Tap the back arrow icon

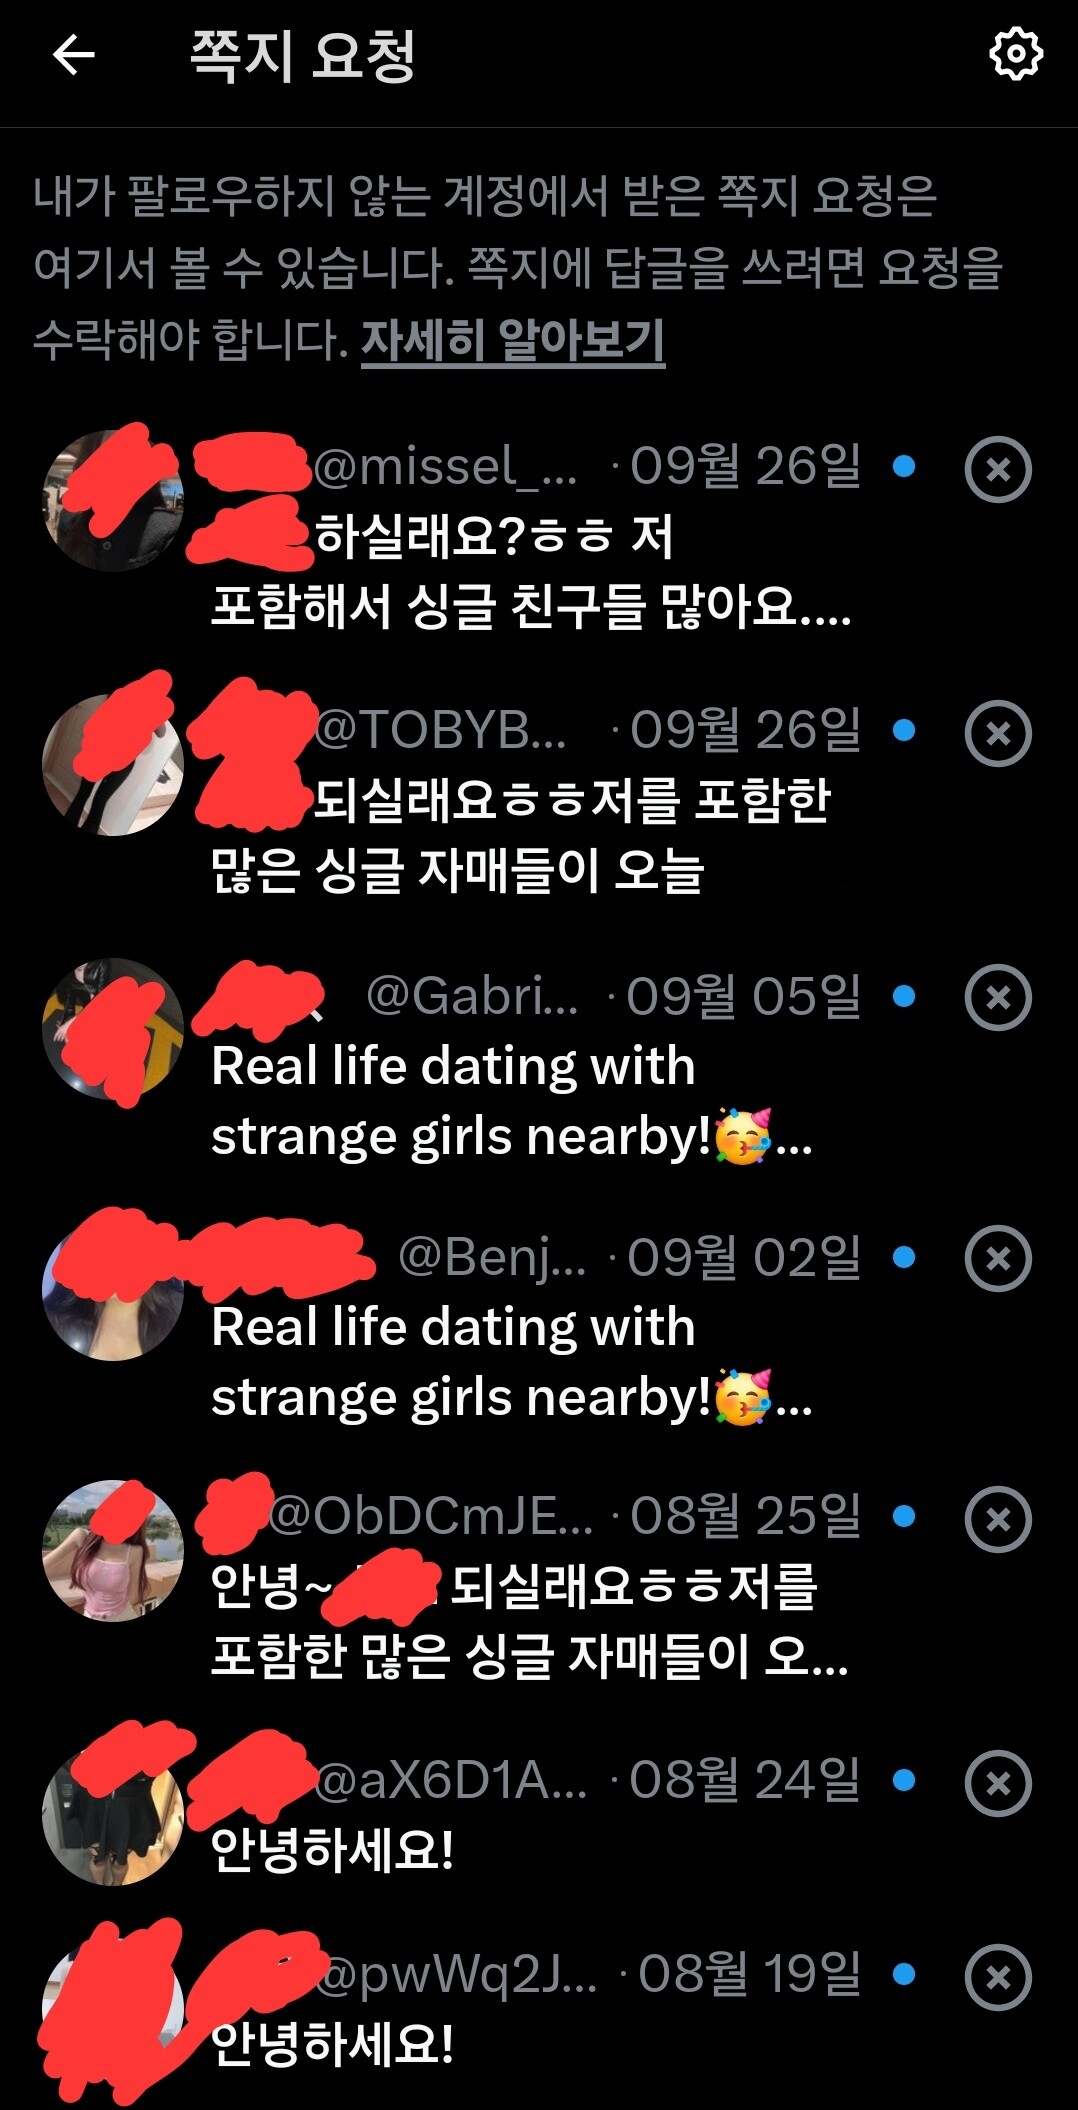point(73,55)
